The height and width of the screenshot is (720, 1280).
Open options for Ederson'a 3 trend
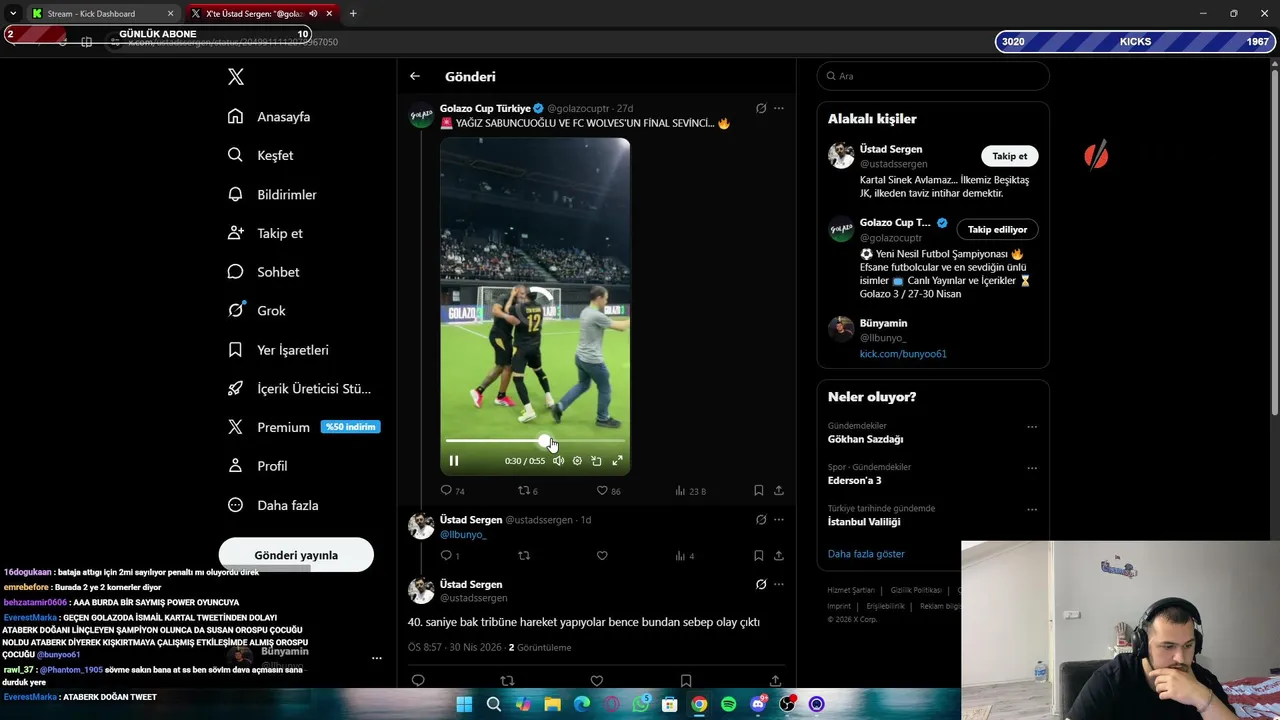pyautogui.click(x=1032, y=468)
